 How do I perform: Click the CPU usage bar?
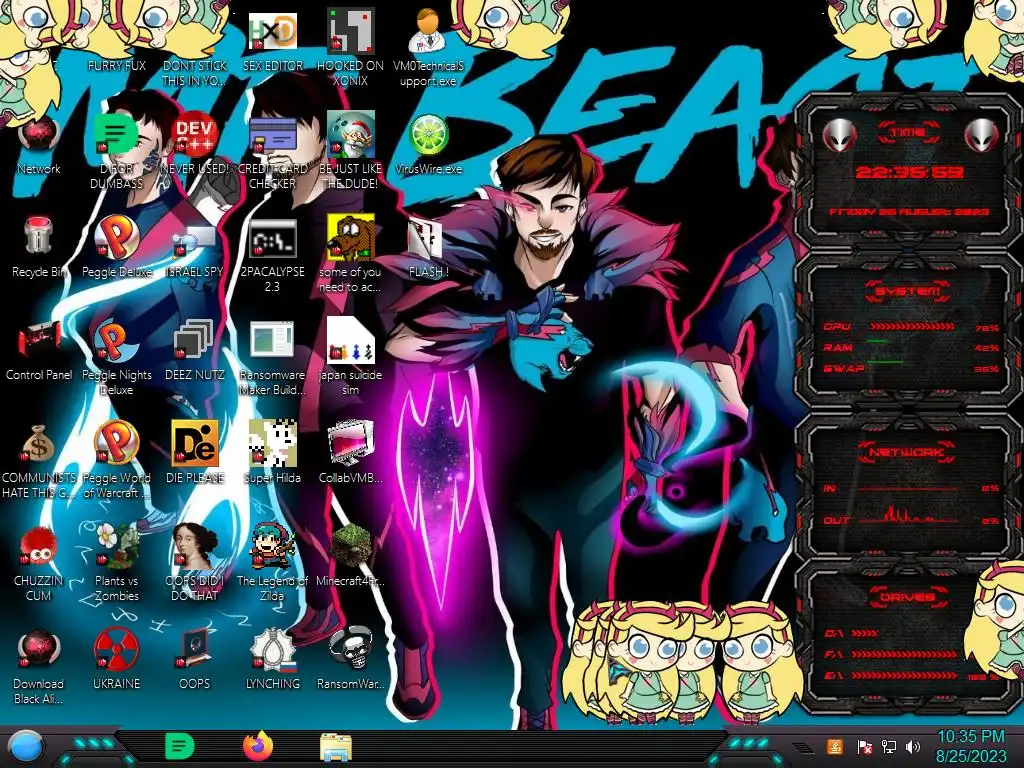[x=912, y=326]
